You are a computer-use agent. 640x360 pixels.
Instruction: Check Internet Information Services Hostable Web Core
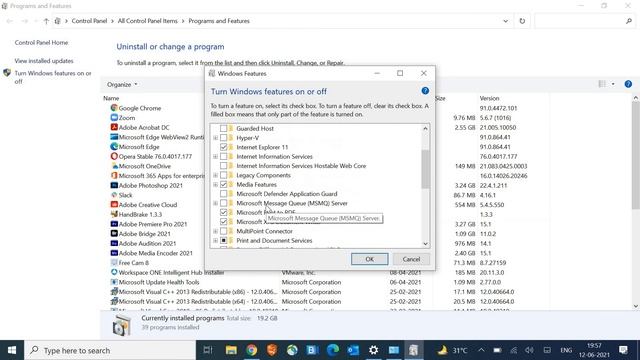(223, 166)
